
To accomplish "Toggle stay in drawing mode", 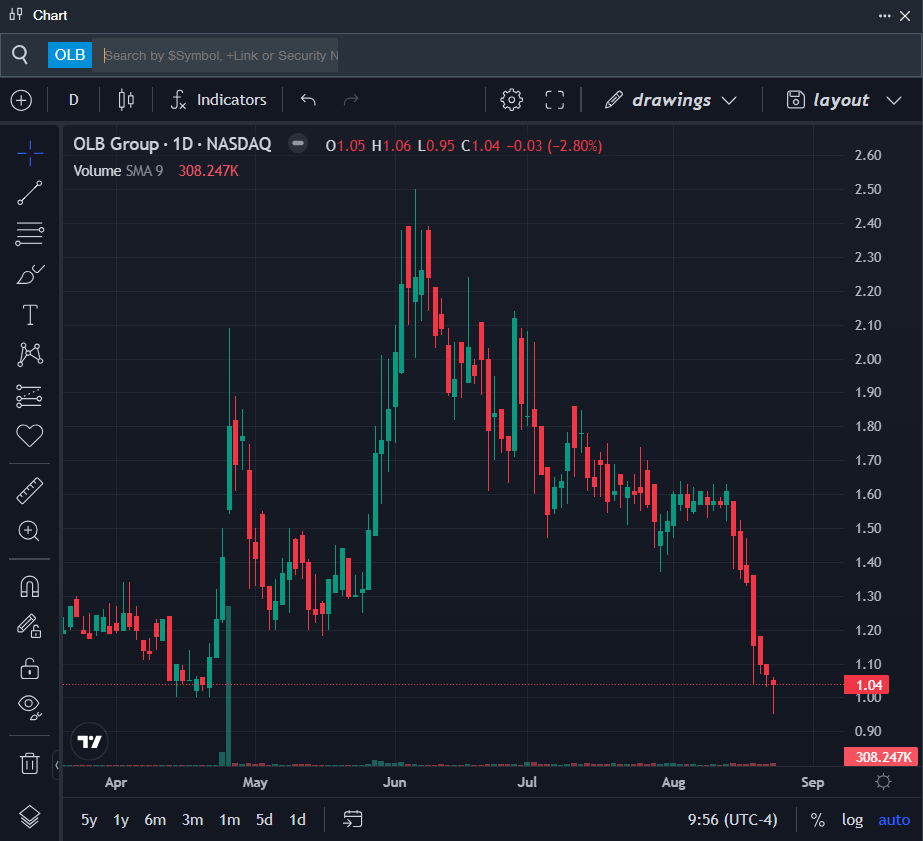I will click(29, 626).
